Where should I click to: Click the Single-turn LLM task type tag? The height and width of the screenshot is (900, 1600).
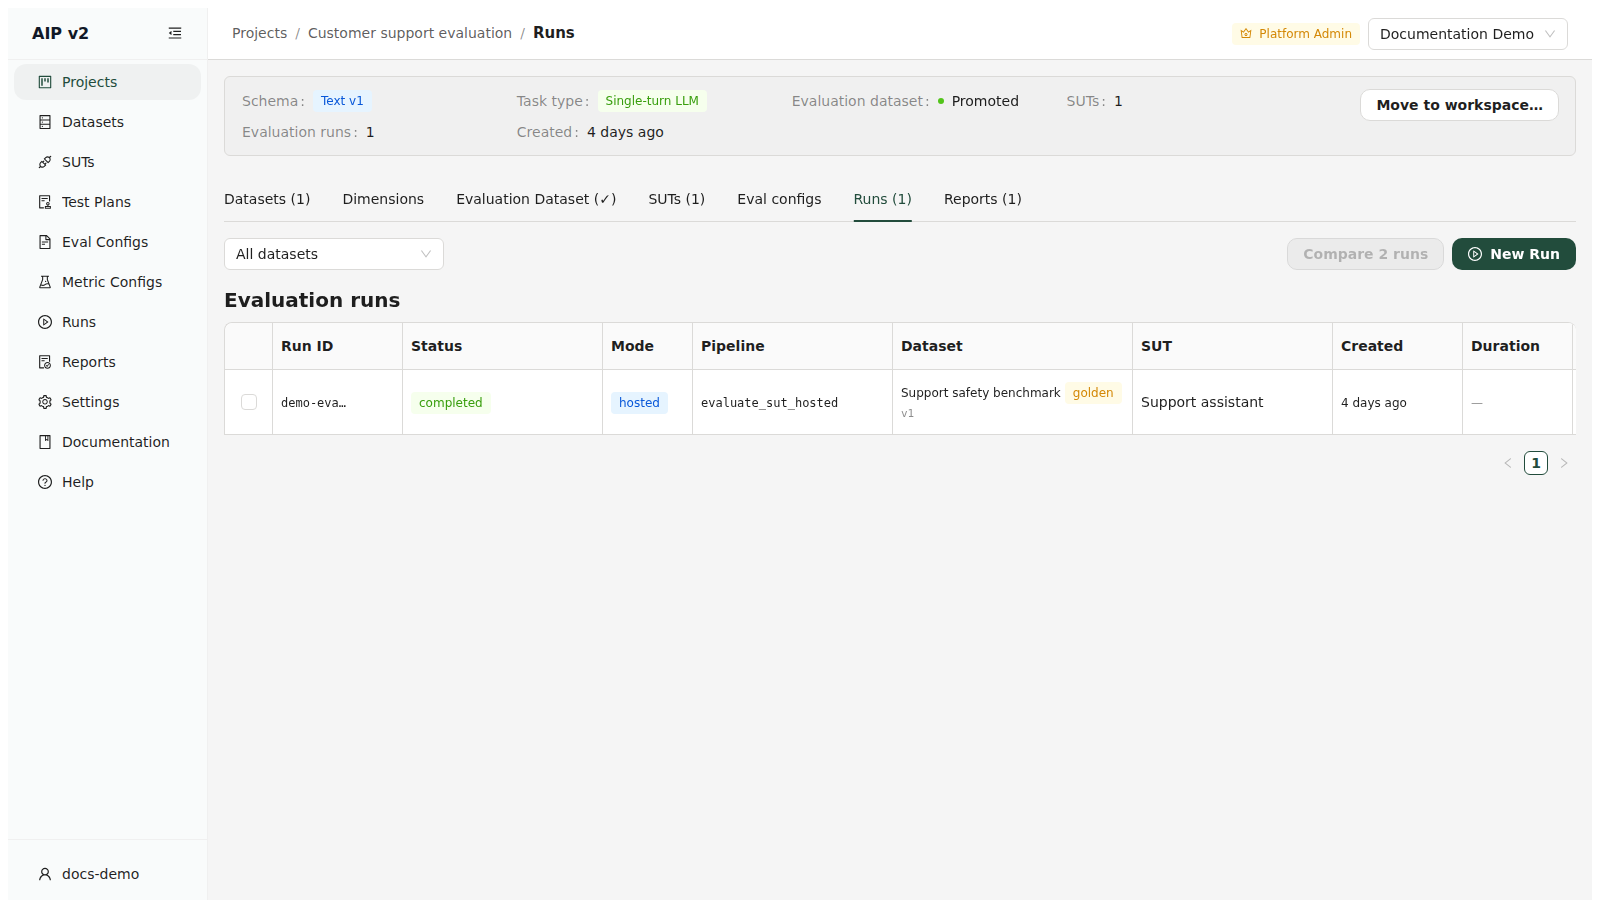(x=652, y=101)
